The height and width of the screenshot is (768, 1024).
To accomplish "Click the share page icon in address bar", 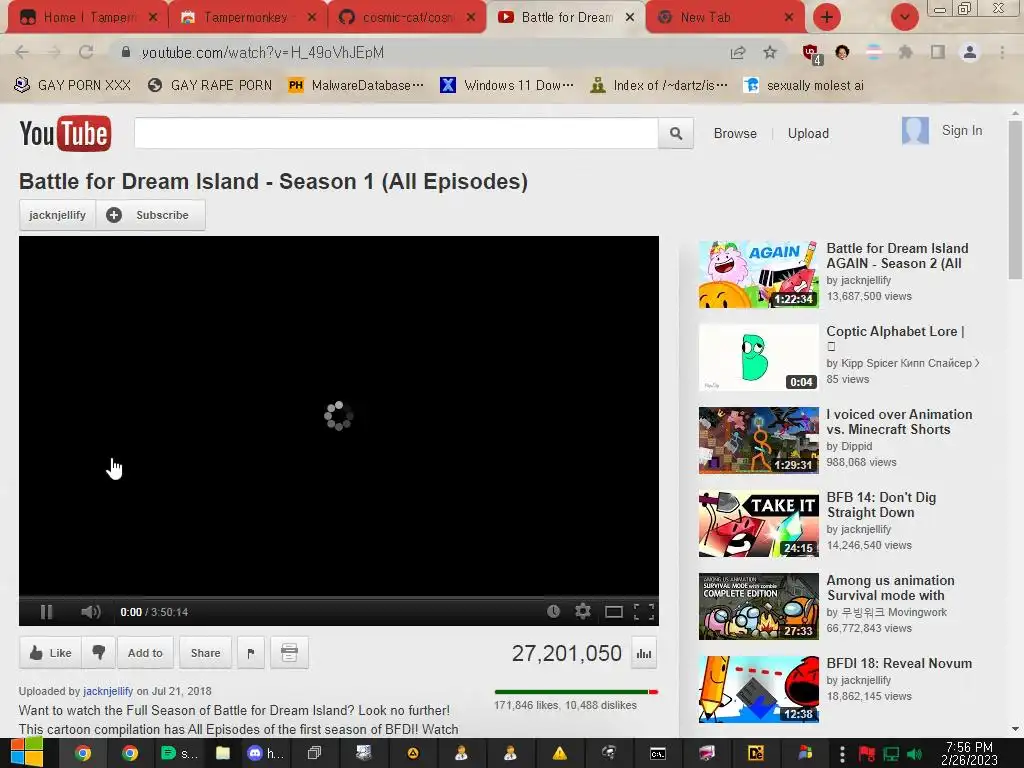I will coord(738,52).
